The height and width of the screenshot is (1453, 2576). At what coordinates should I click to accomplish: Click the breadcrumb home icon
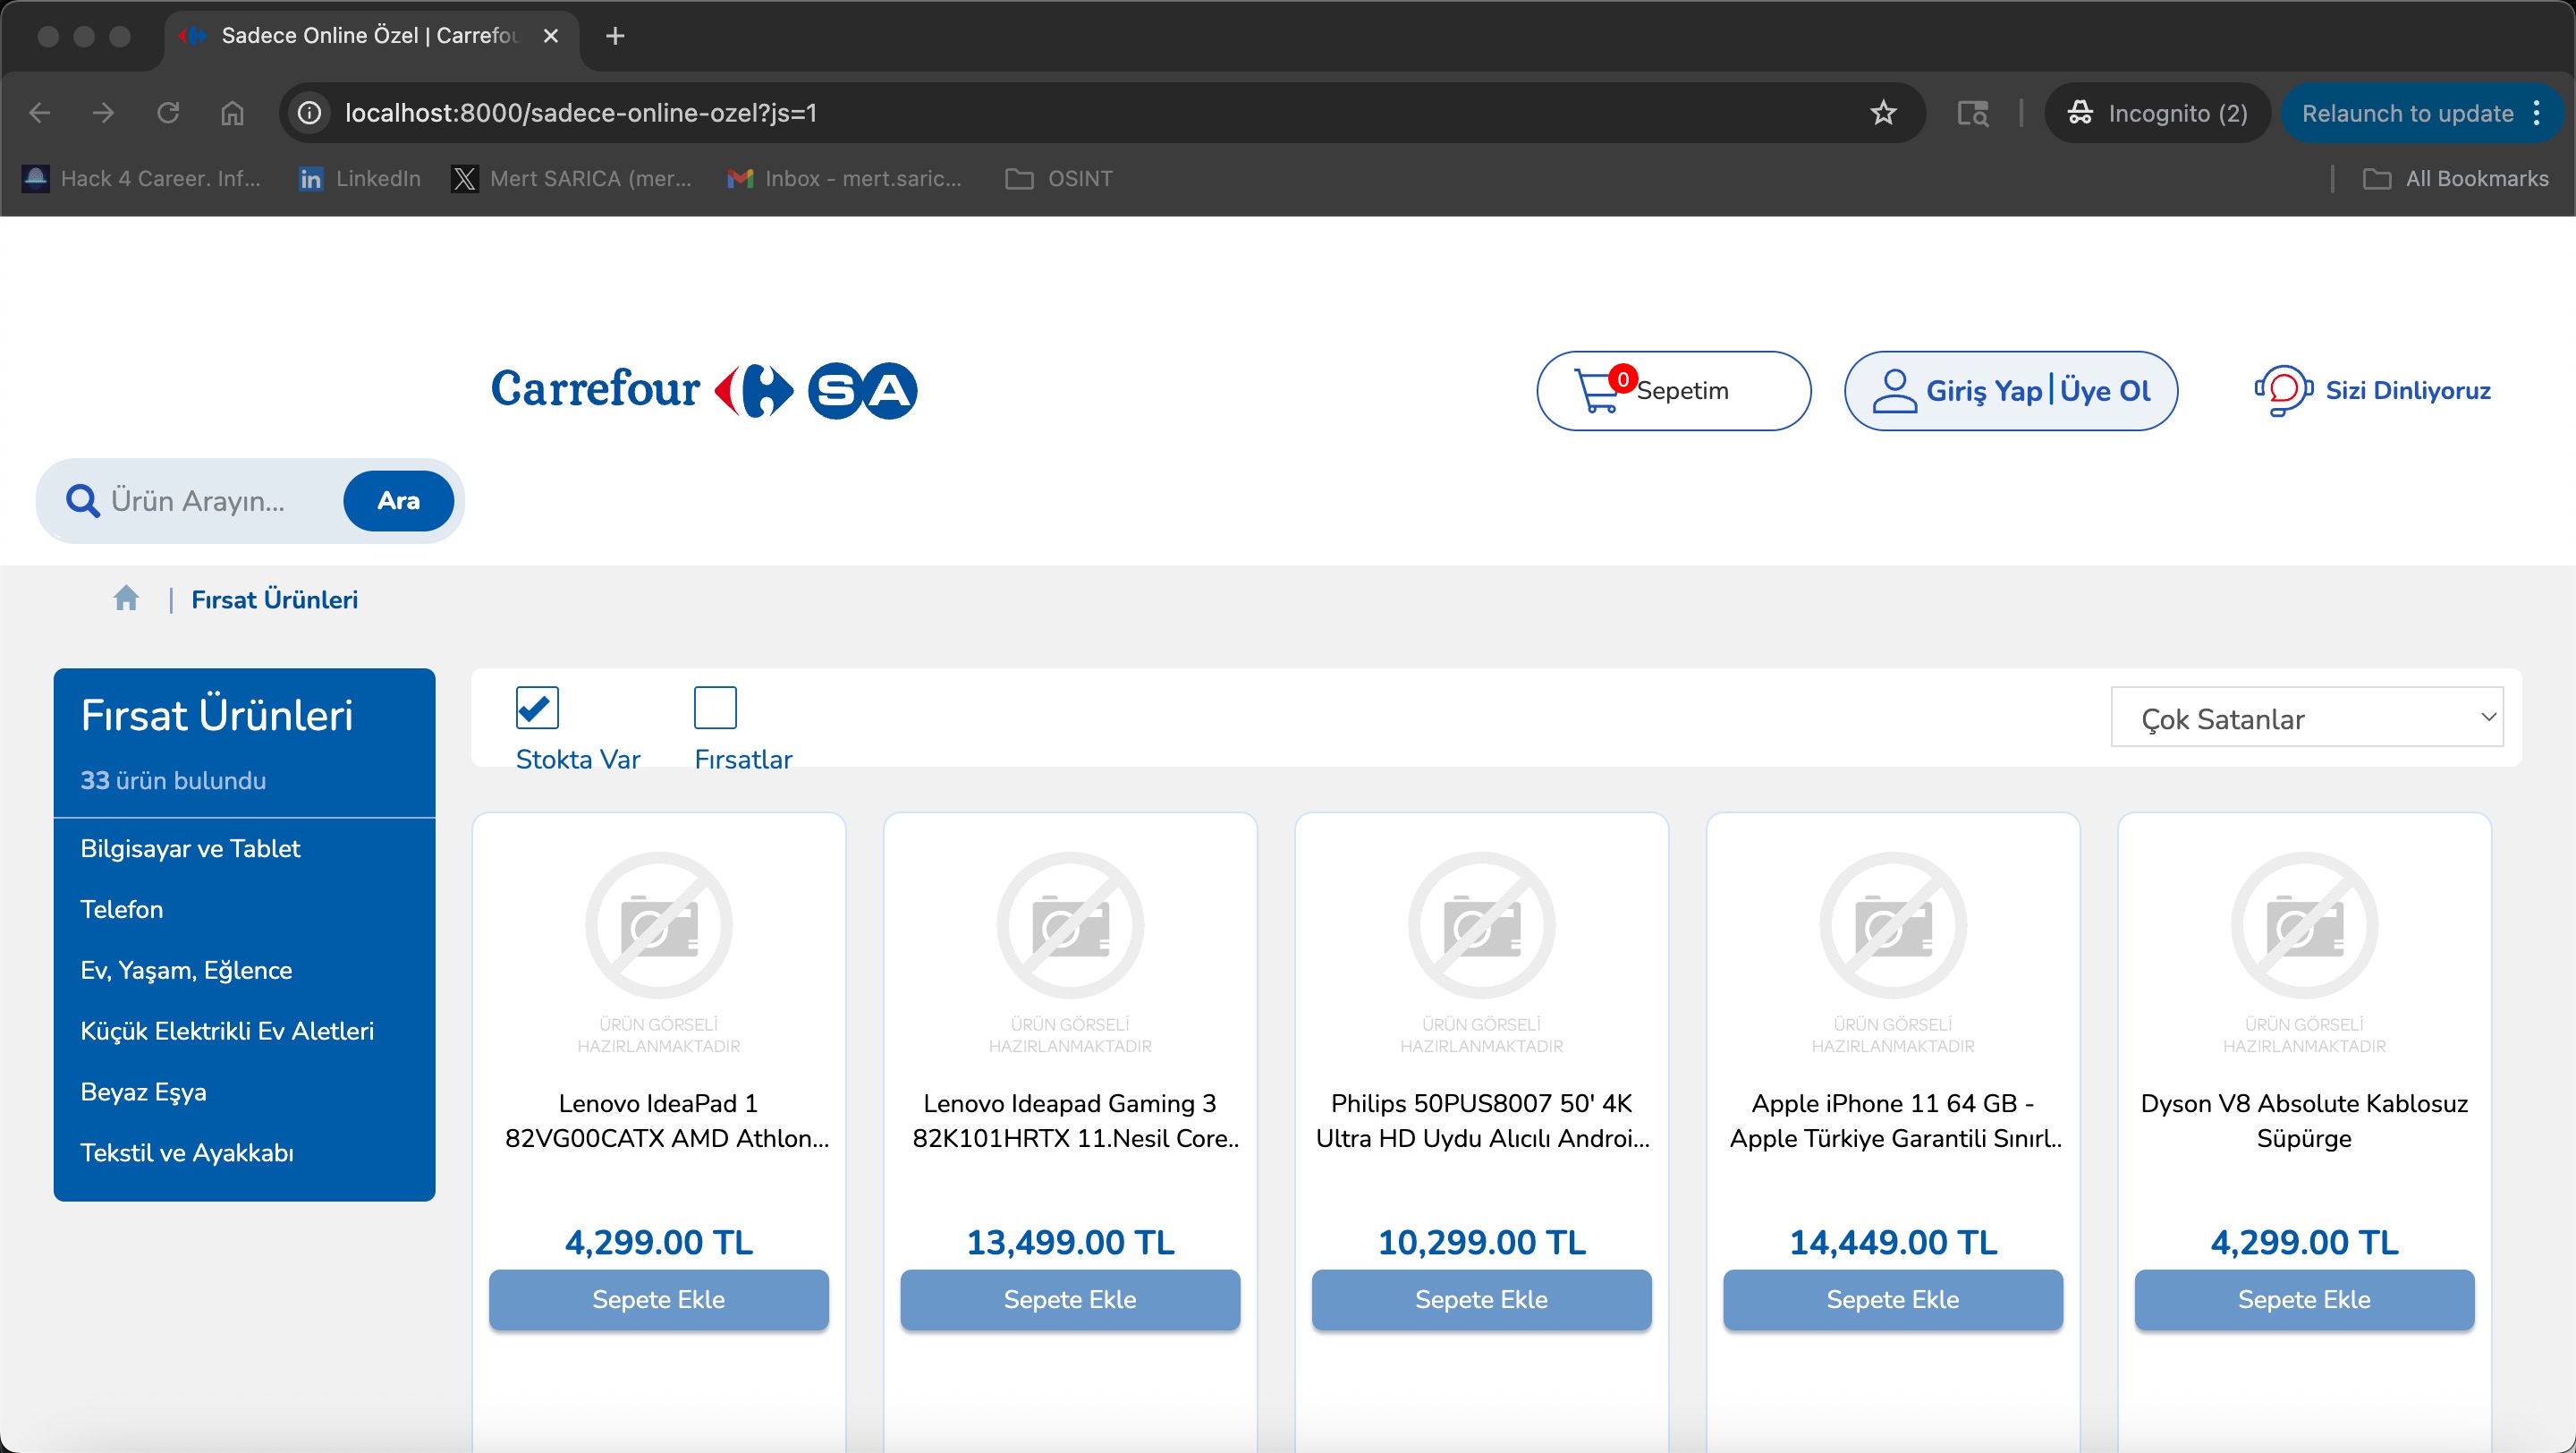(126, 598)
